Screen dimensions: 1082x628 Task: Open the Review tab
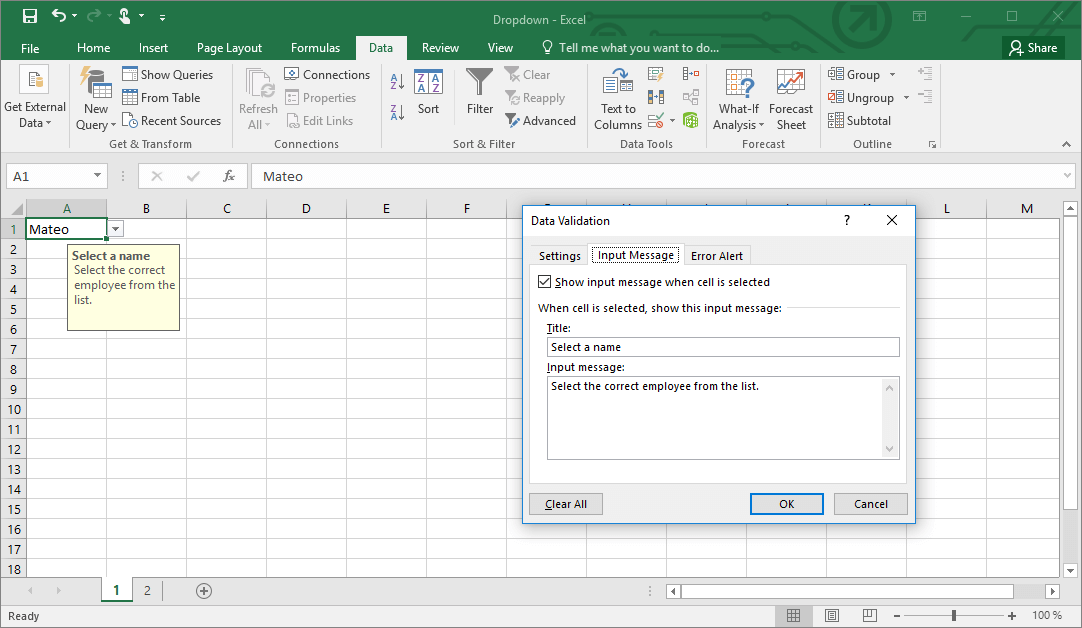(x=440, y=48)
